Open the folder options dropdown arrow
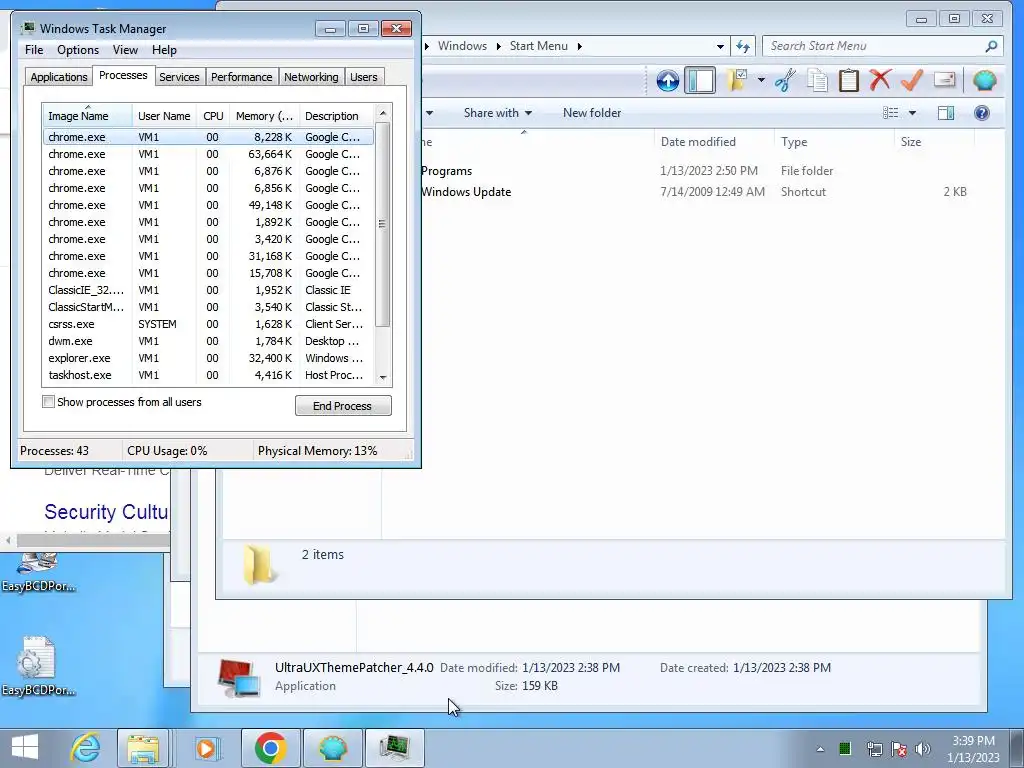This screenshot has height=768, width=1024. (x=761, y=80)
